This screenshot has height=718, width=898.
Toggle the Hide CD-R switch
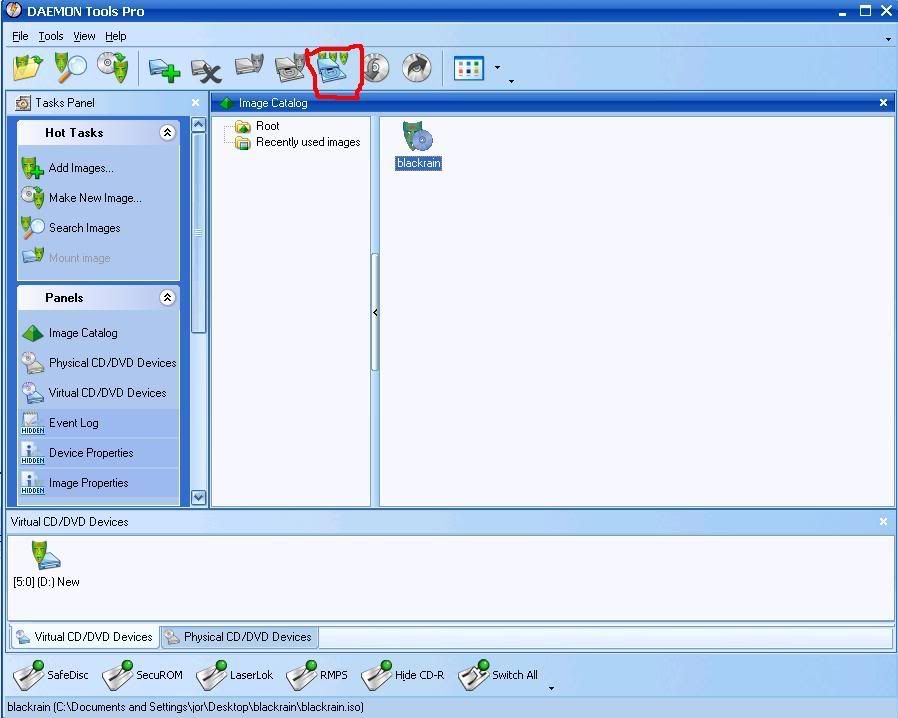coord(403,675)
